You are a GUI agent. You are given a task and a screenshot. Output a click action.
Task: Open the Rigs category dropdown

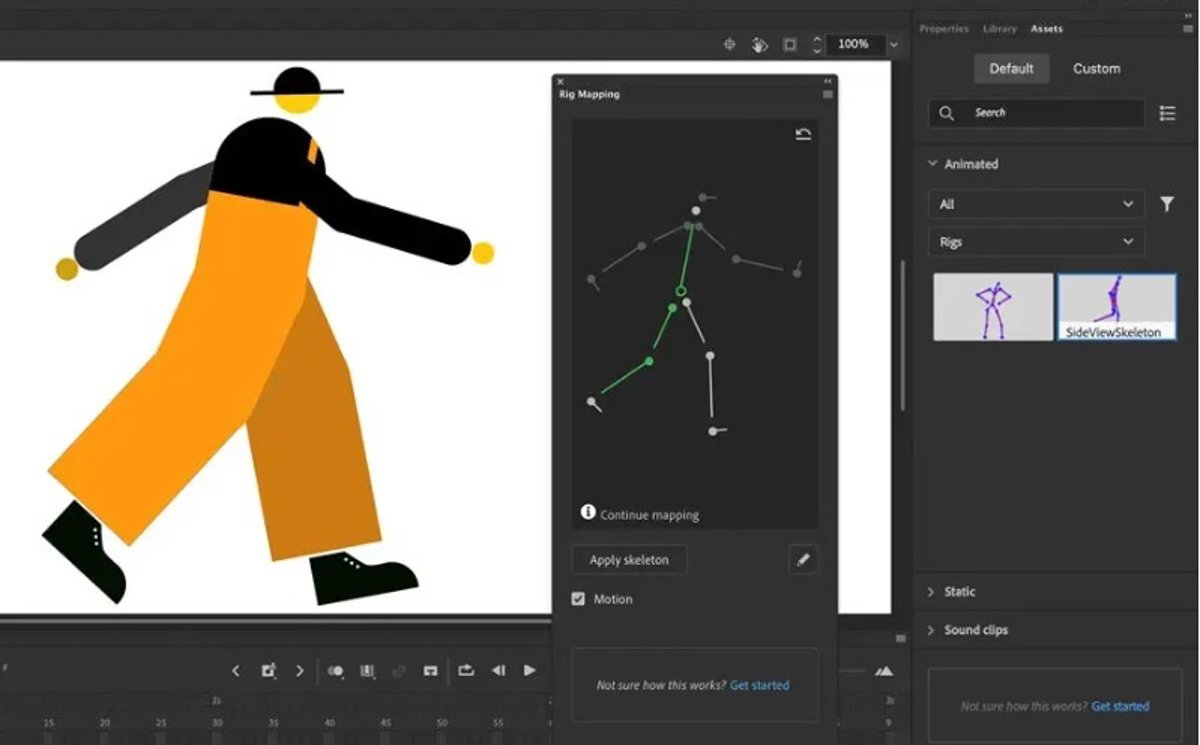1037,242
